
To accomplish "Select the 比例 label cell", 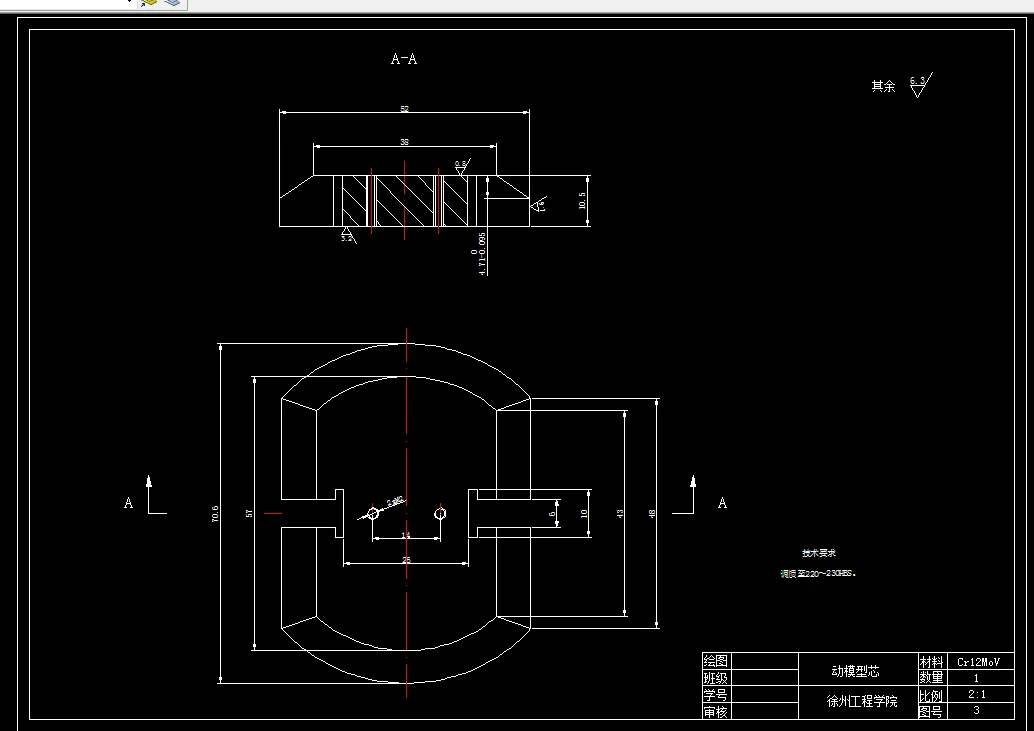I will click(931, 695).
